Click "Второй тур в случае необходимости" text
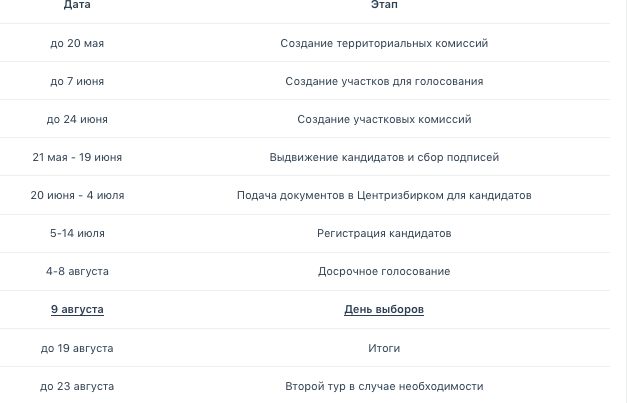The image size is (627, 403). tap(384, 387)
